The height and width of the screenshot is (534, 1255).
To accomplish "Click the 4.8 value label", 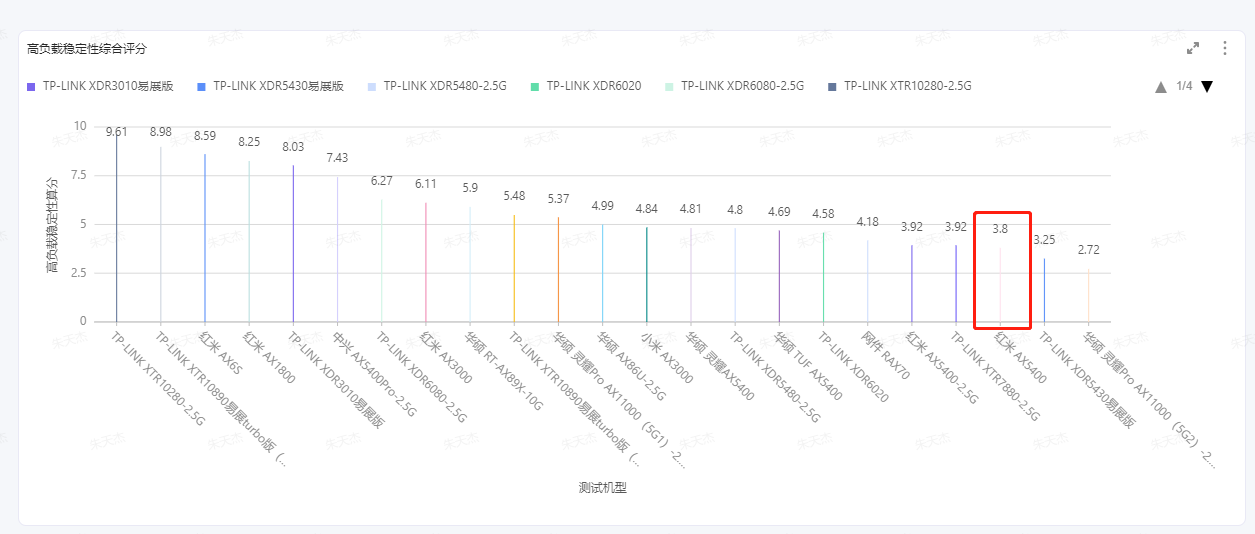I will pyautogui.click(x=735, y=210).
